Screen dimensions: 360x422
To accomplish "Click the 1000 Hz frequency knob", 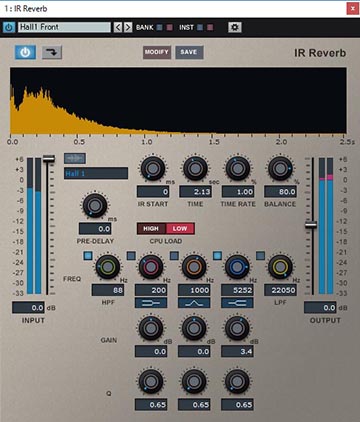I will pyautogui.click(x=194, y=267).
